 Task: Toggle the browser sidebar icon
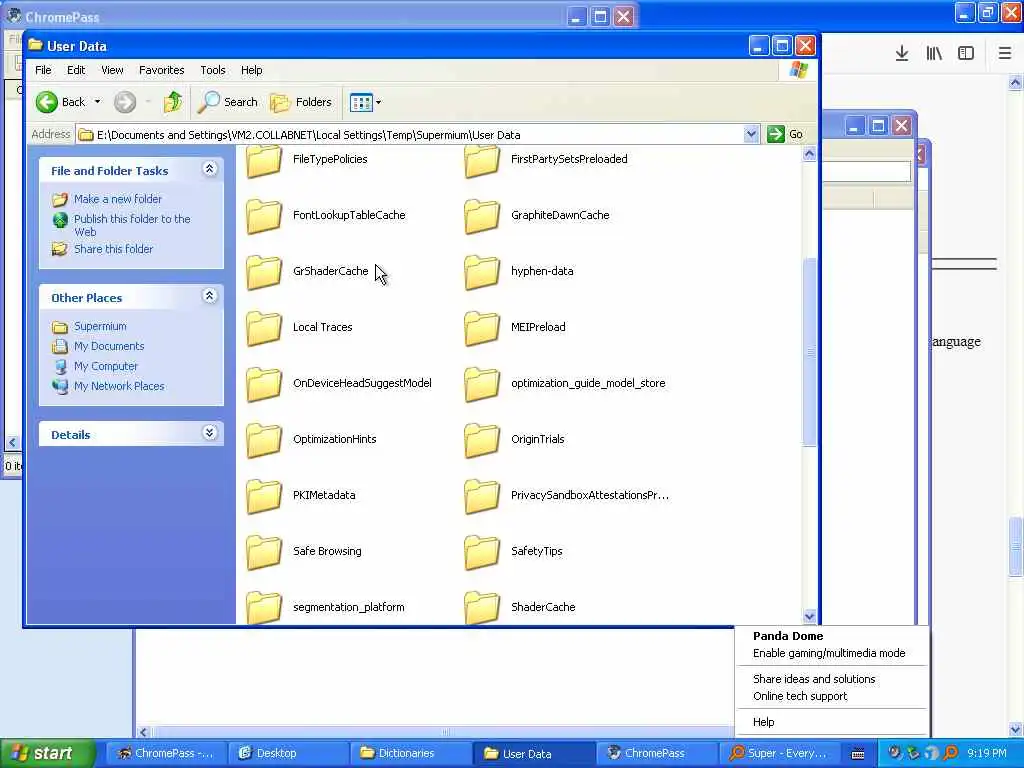pos(966,54)
